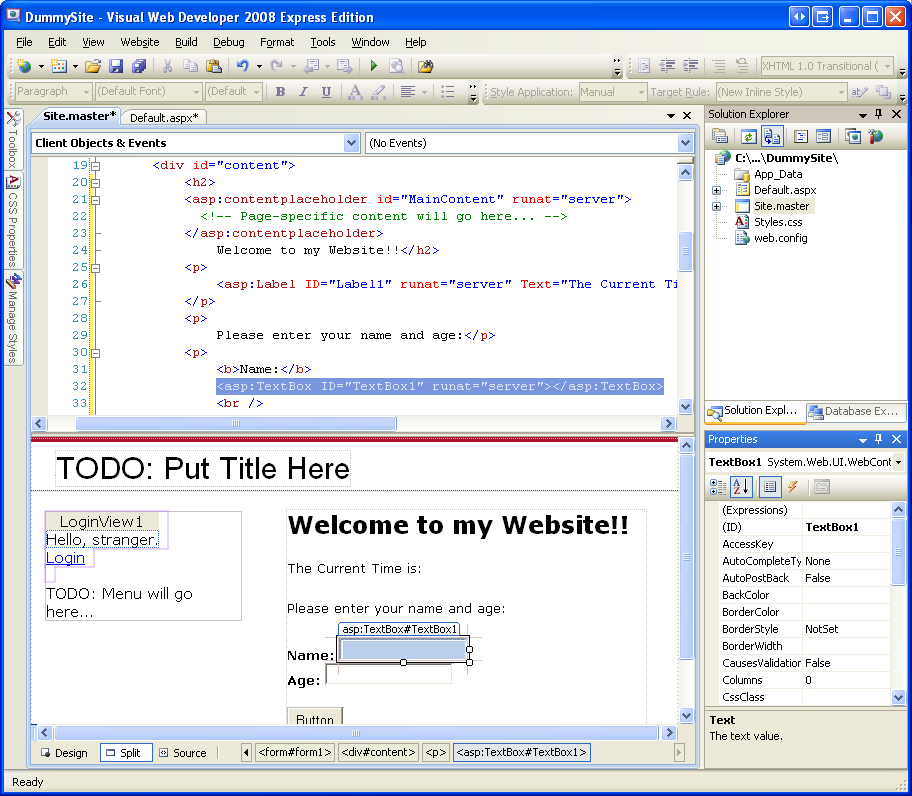The image size is (912, 796).
Task: Open the (No Events) dropdown
Action: point(685,143)
